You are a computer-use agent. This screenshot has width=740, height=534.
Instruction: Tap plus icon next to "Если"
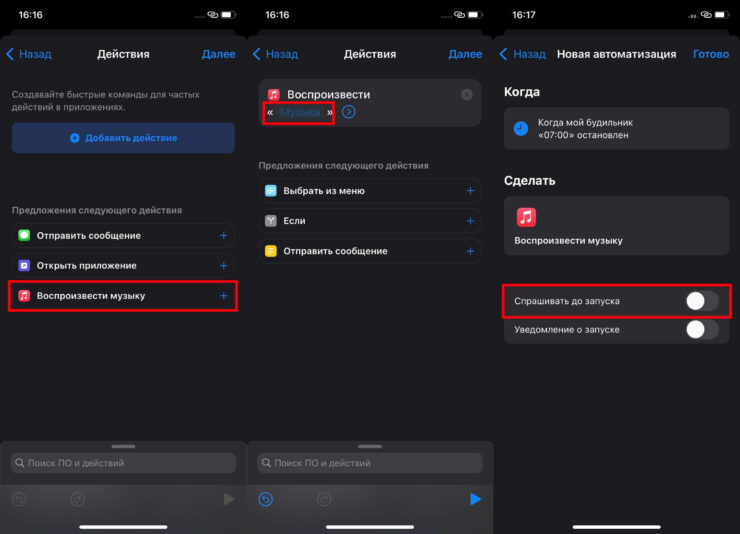click(470, 221)
